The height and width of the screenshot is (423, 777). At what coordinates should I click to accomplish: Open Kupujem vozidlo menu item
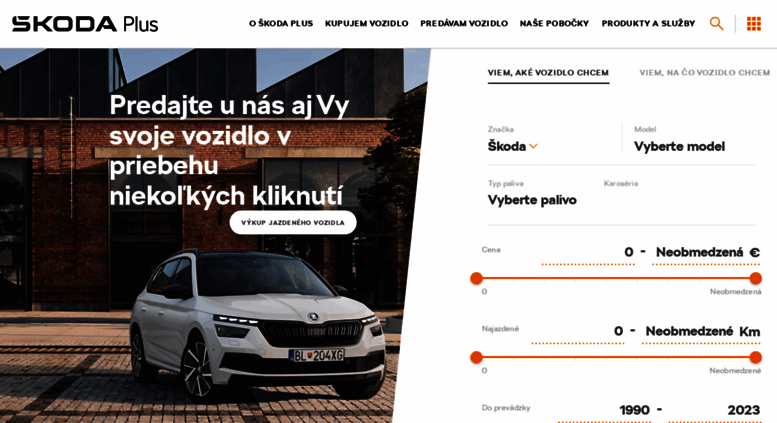point(367,23)
